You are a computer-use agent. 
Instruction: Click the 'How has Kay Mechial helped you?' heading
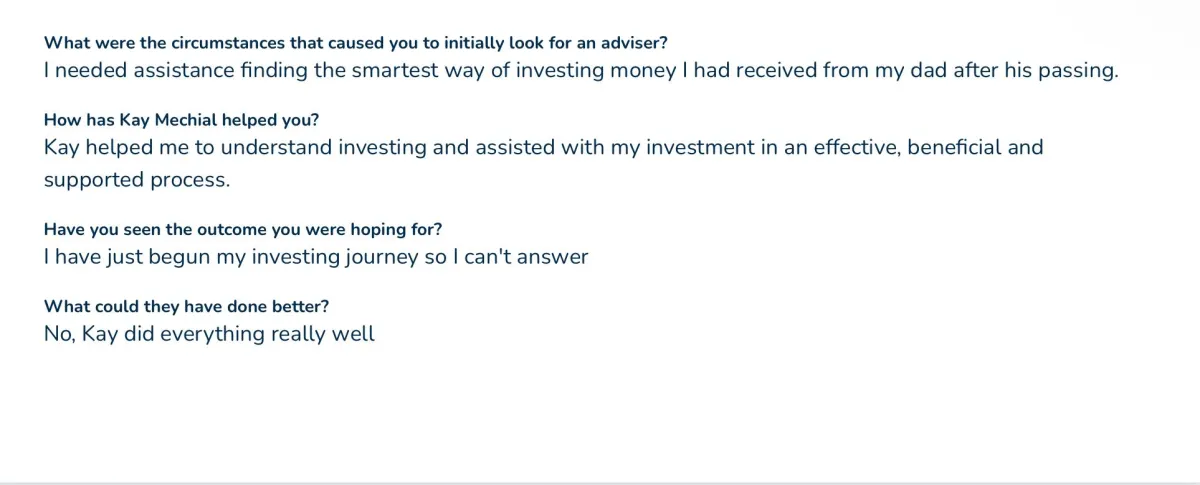coord(182,120)
